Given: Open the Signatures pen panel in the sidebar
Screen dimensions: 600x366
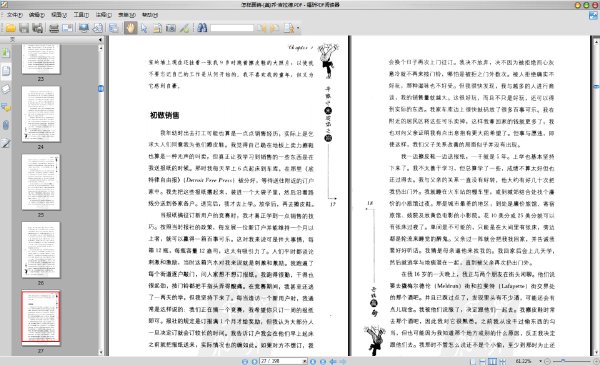Looking at the screenshot, I should tap(6, 143).
